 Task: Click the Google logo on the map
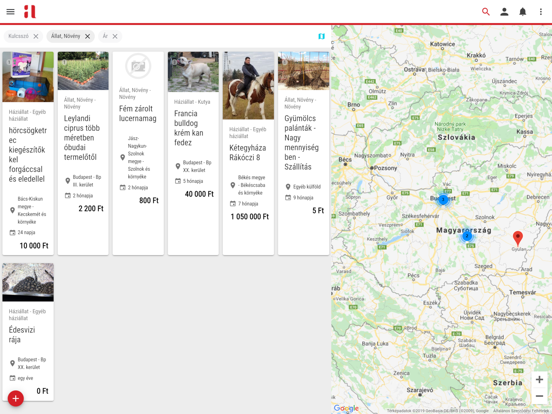[346, 408]
